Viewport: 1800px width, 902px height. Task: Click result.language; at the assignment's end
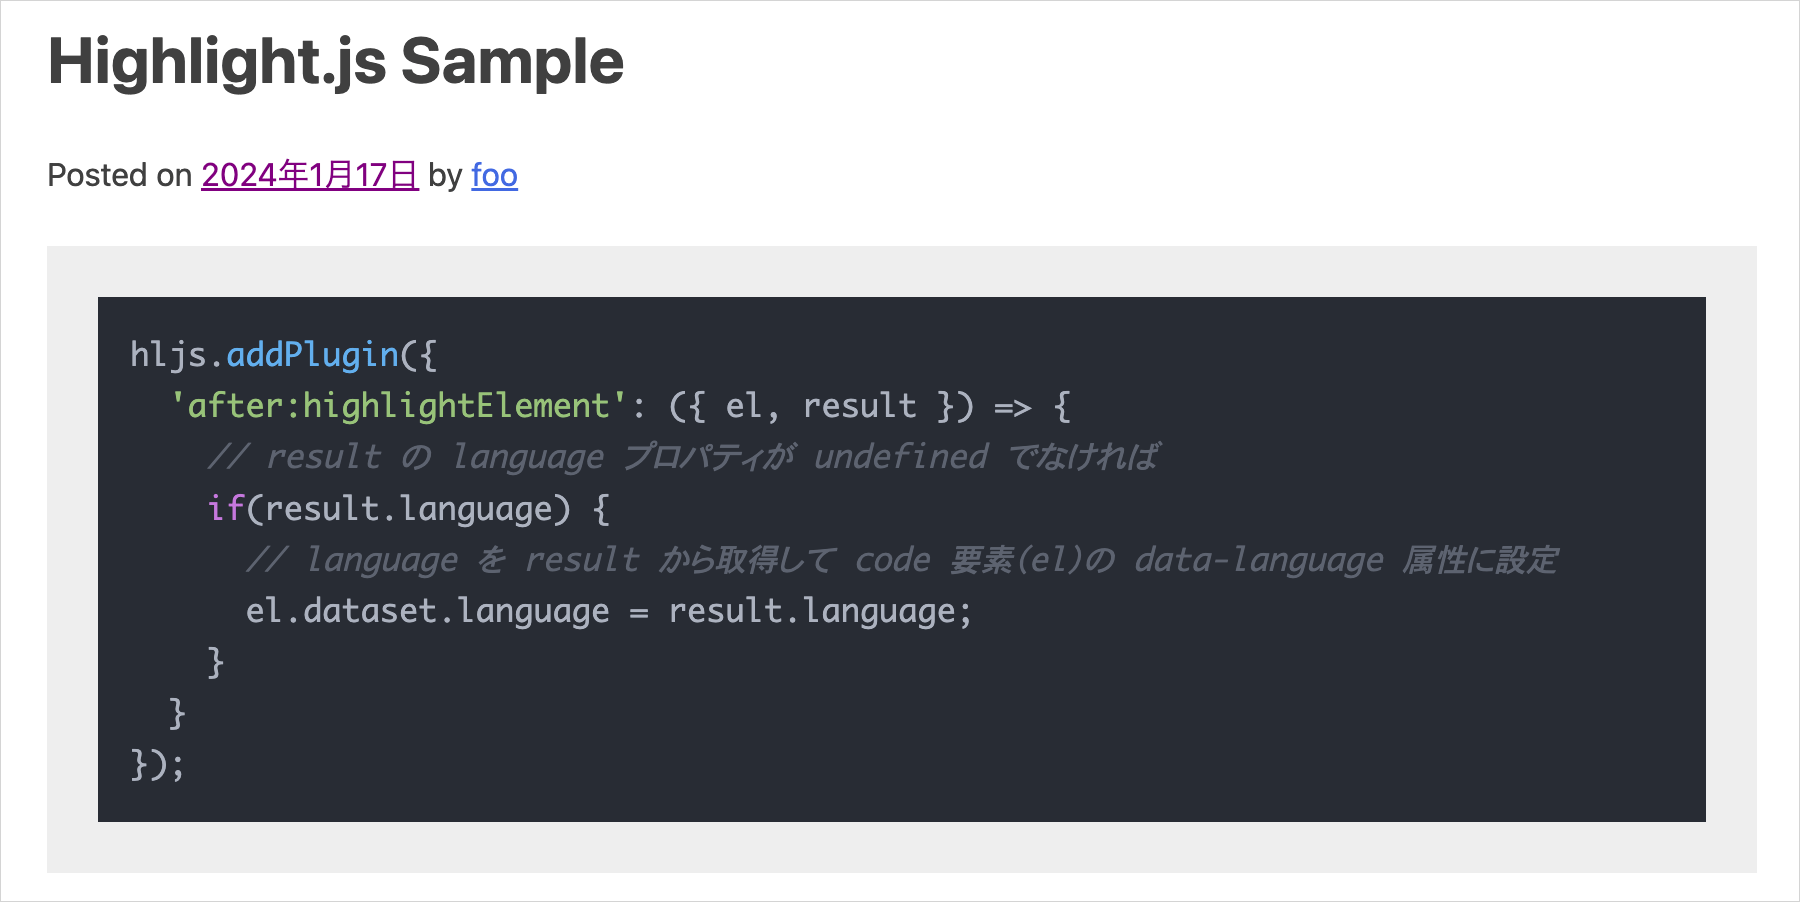pos(819,611)
